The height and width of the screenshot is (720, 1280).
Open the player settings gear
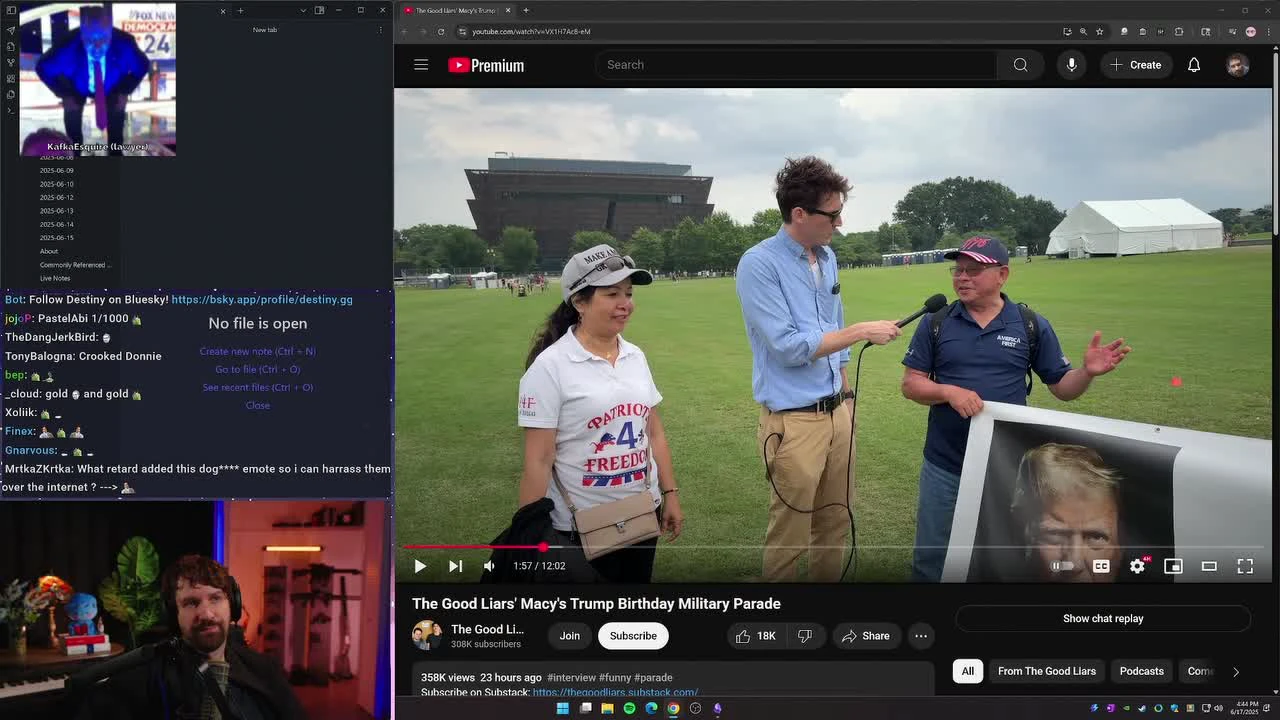coord(1137,566)
